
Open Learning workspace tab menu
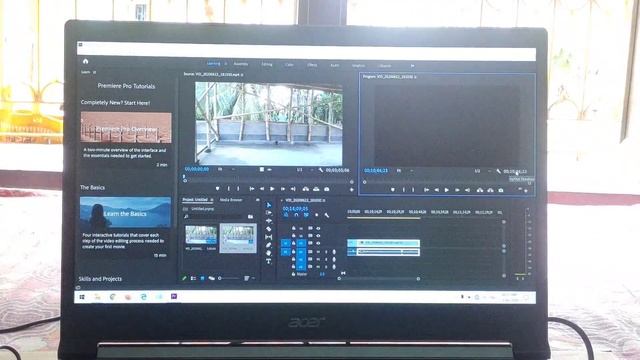point(226,64)
